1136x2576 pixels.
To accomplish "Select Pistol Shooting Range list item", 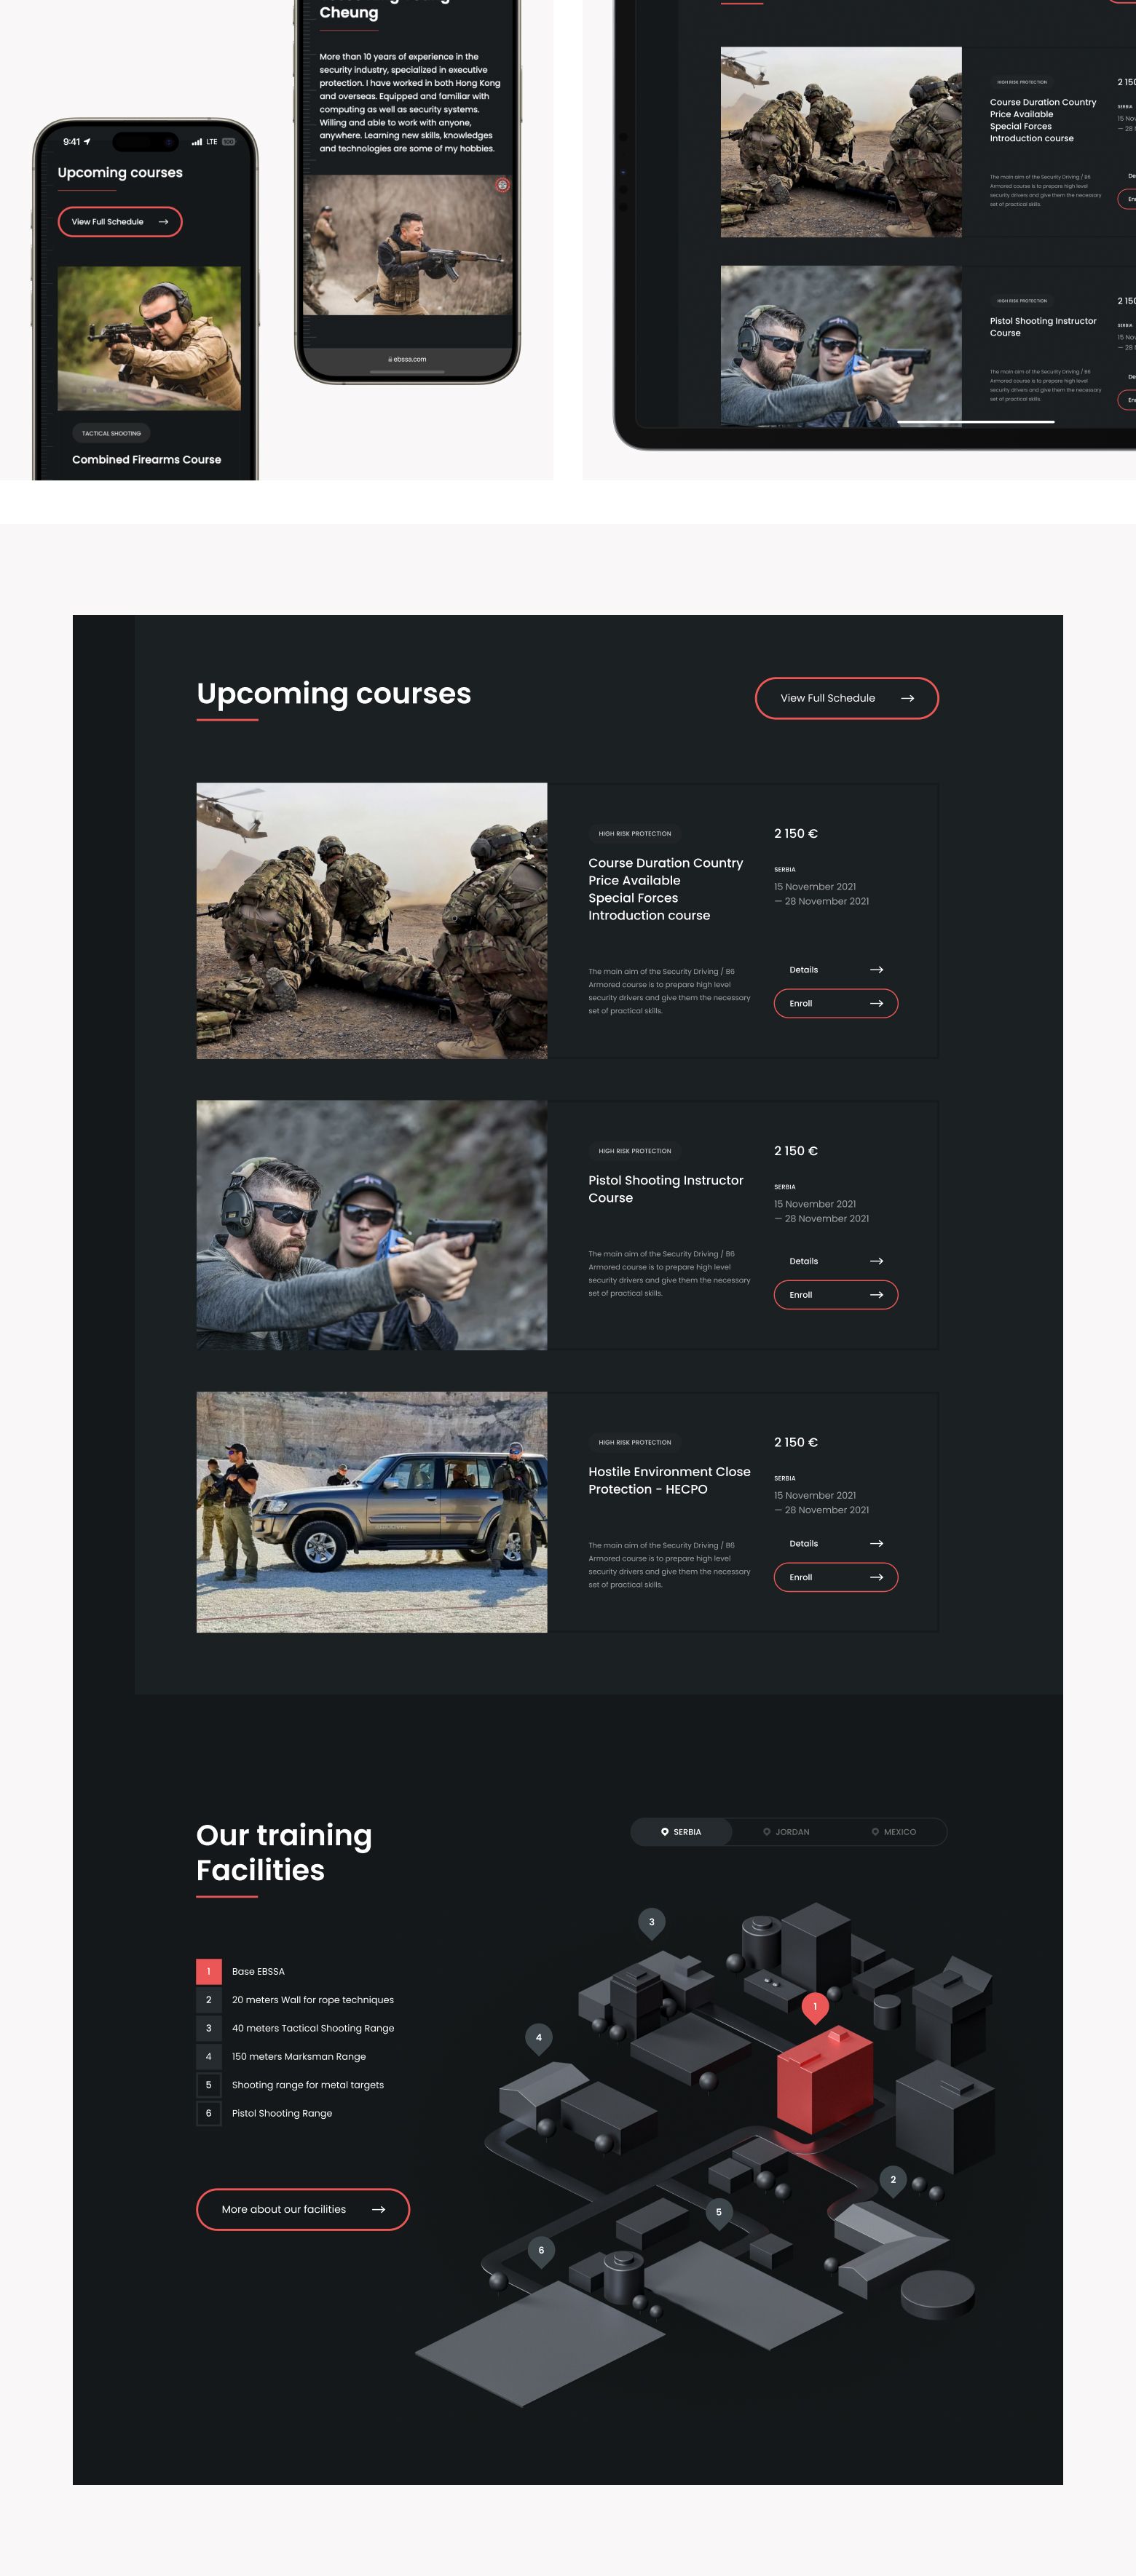I will 282,2113.
